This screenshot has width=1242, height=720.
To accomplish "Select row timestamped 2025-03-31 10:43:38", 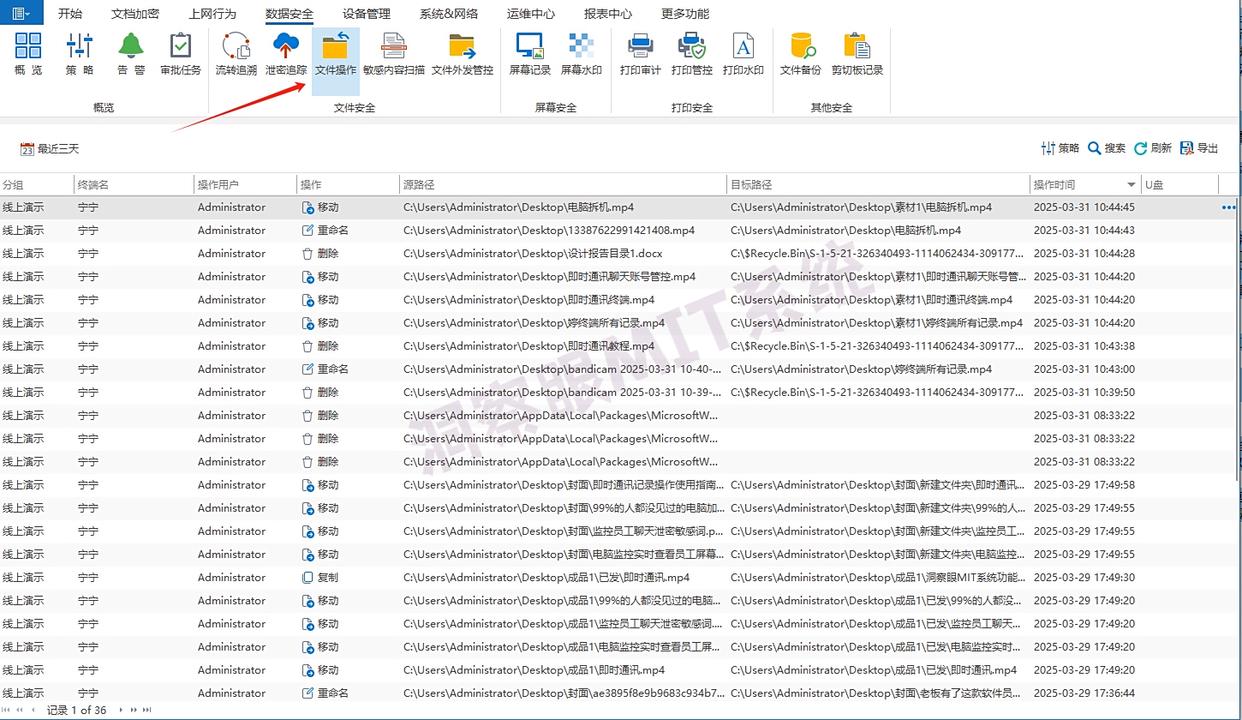I will pyautogui.click(x=620, y=346).
